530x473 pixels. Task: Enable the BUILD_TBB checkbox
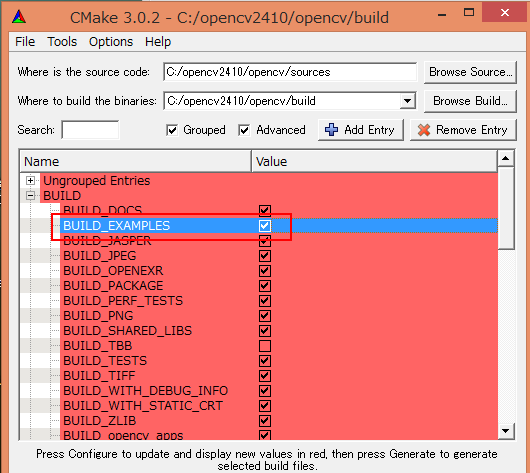265,346
